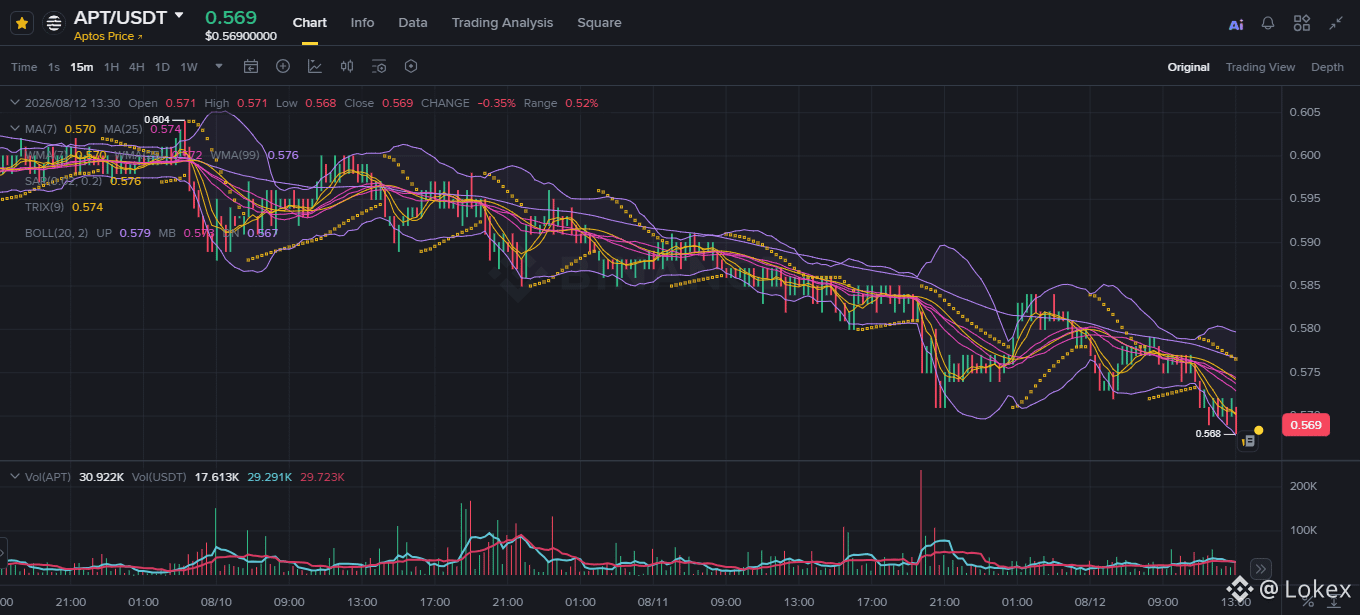Toggle the percent scale icon

click(x=1308, y=601)
